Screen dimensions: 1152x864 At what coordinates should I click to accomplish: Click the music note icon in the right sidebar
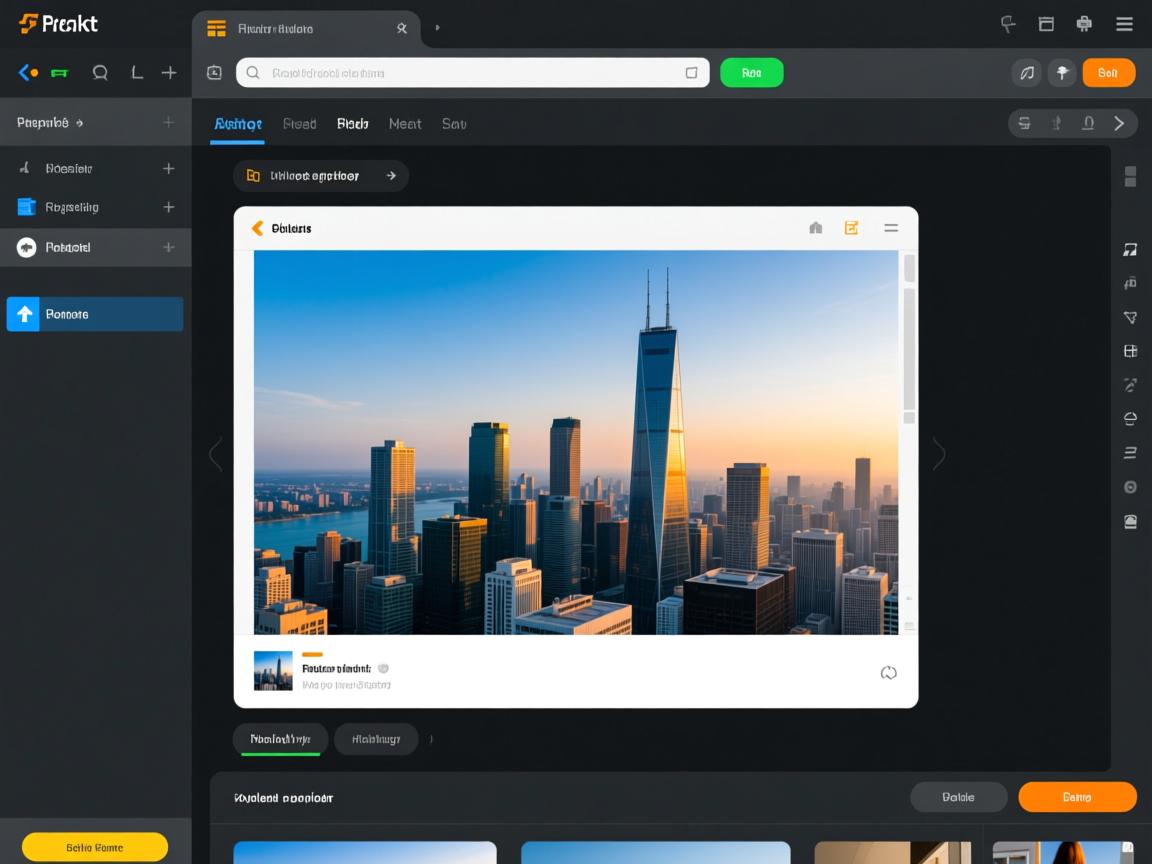coord(1130,250)
